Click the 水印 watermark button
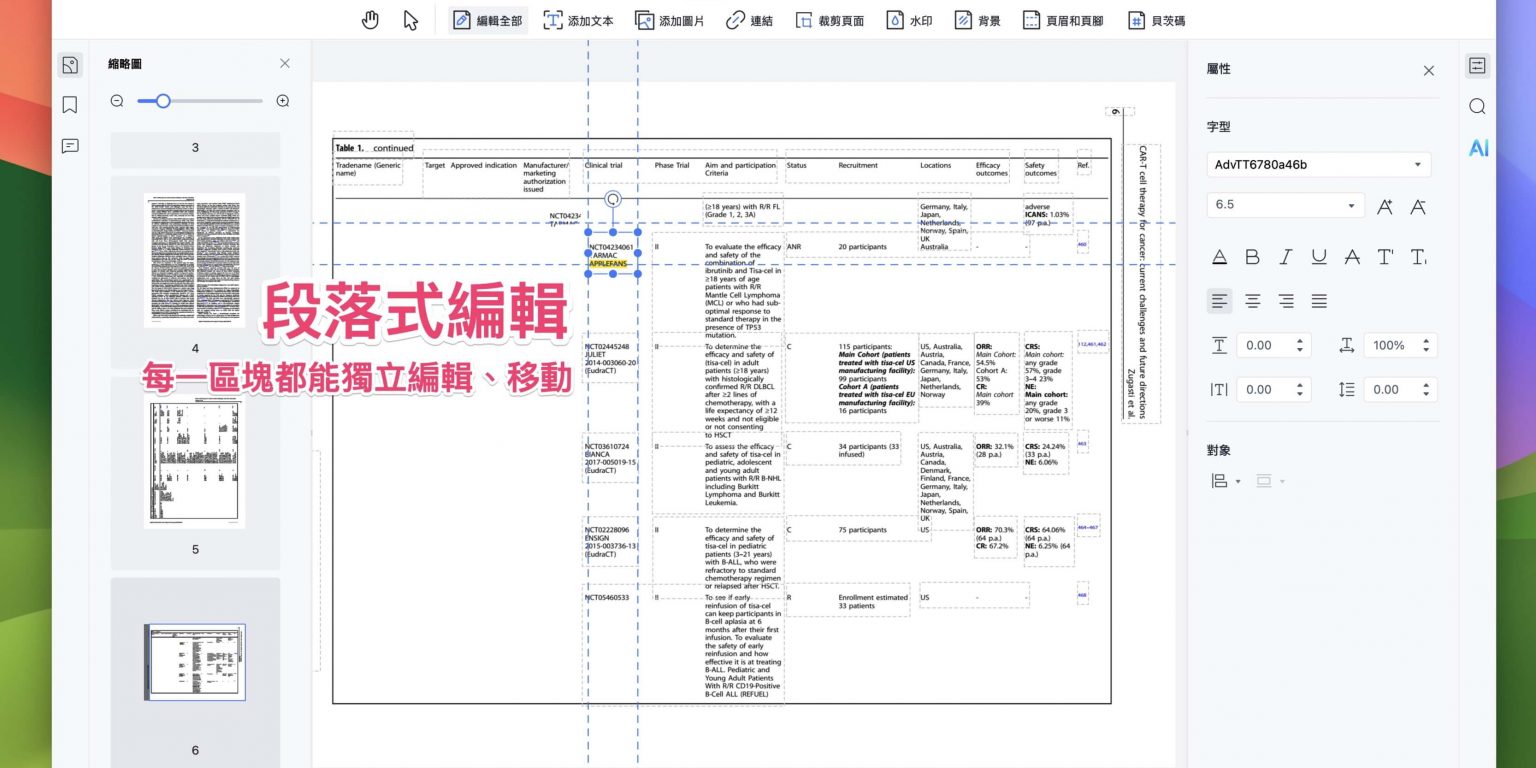 tap(909, 20)
